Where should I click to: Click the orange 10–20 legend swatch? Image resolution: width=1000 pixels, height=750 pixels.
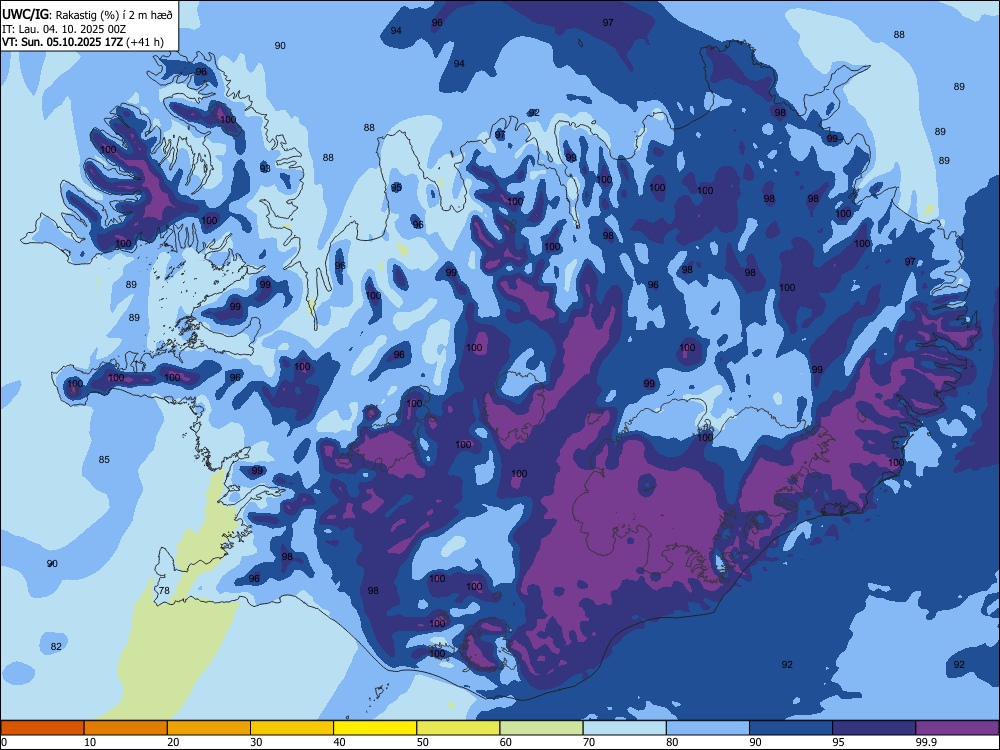click(x=126, y=728)
